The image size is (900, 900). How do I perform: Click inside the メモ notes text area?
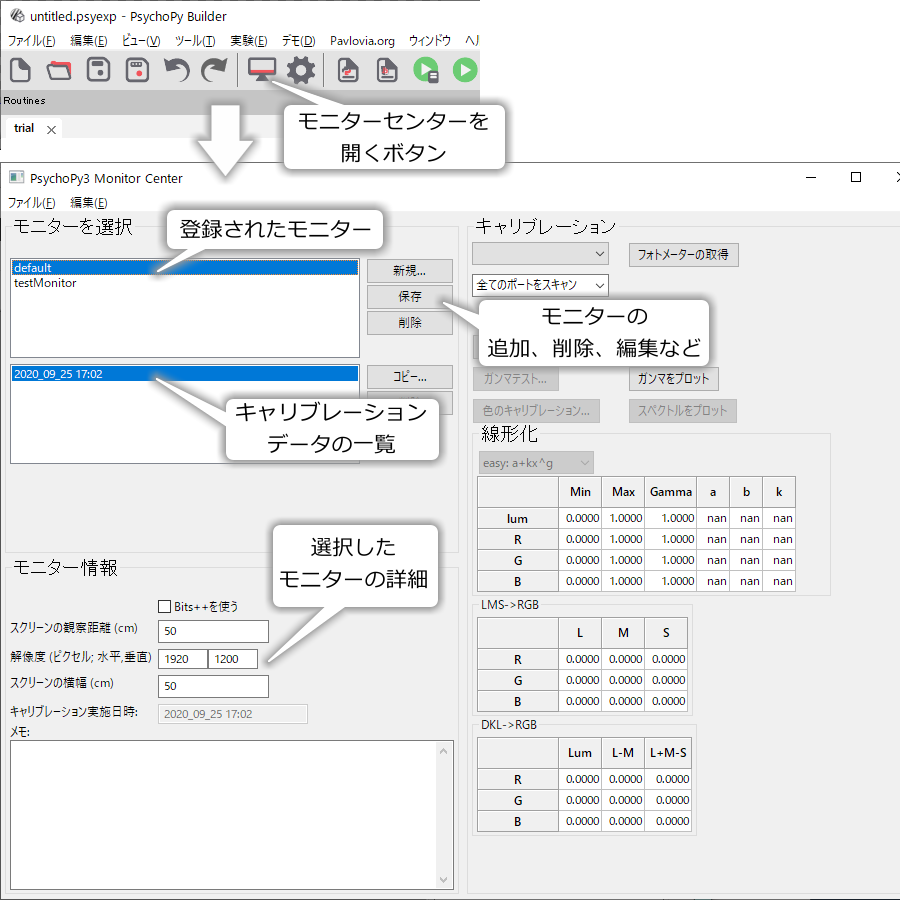[223, 815]
